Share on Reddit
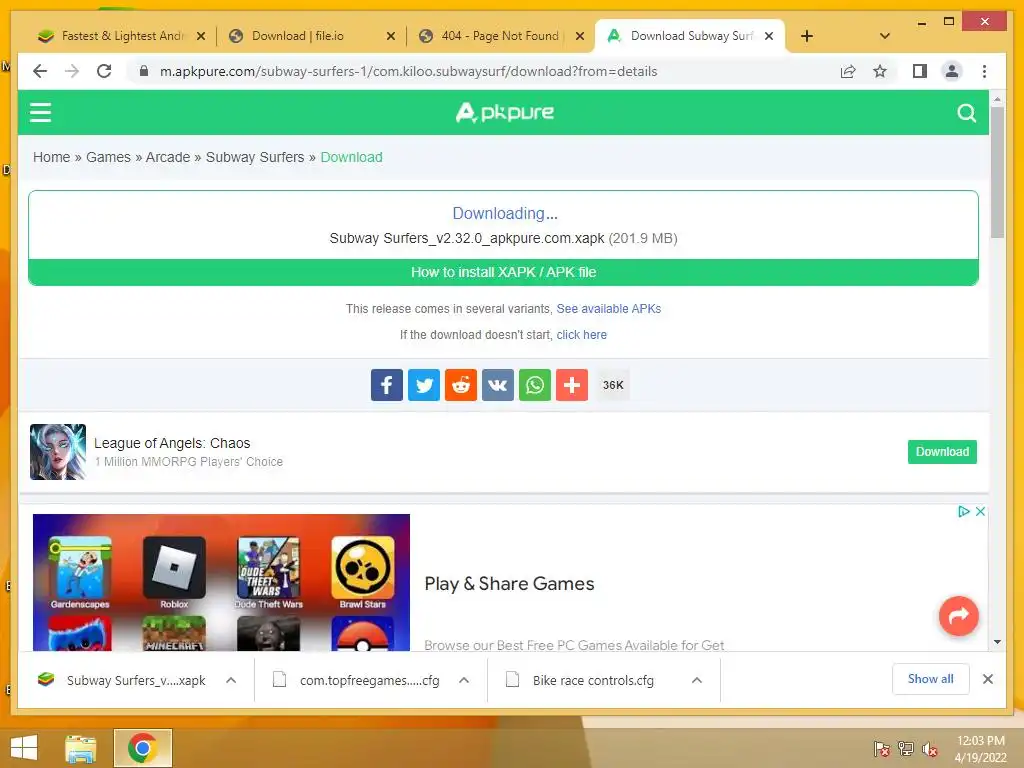Viewport: 1024px width, 768px height. [x=461, y=385]
